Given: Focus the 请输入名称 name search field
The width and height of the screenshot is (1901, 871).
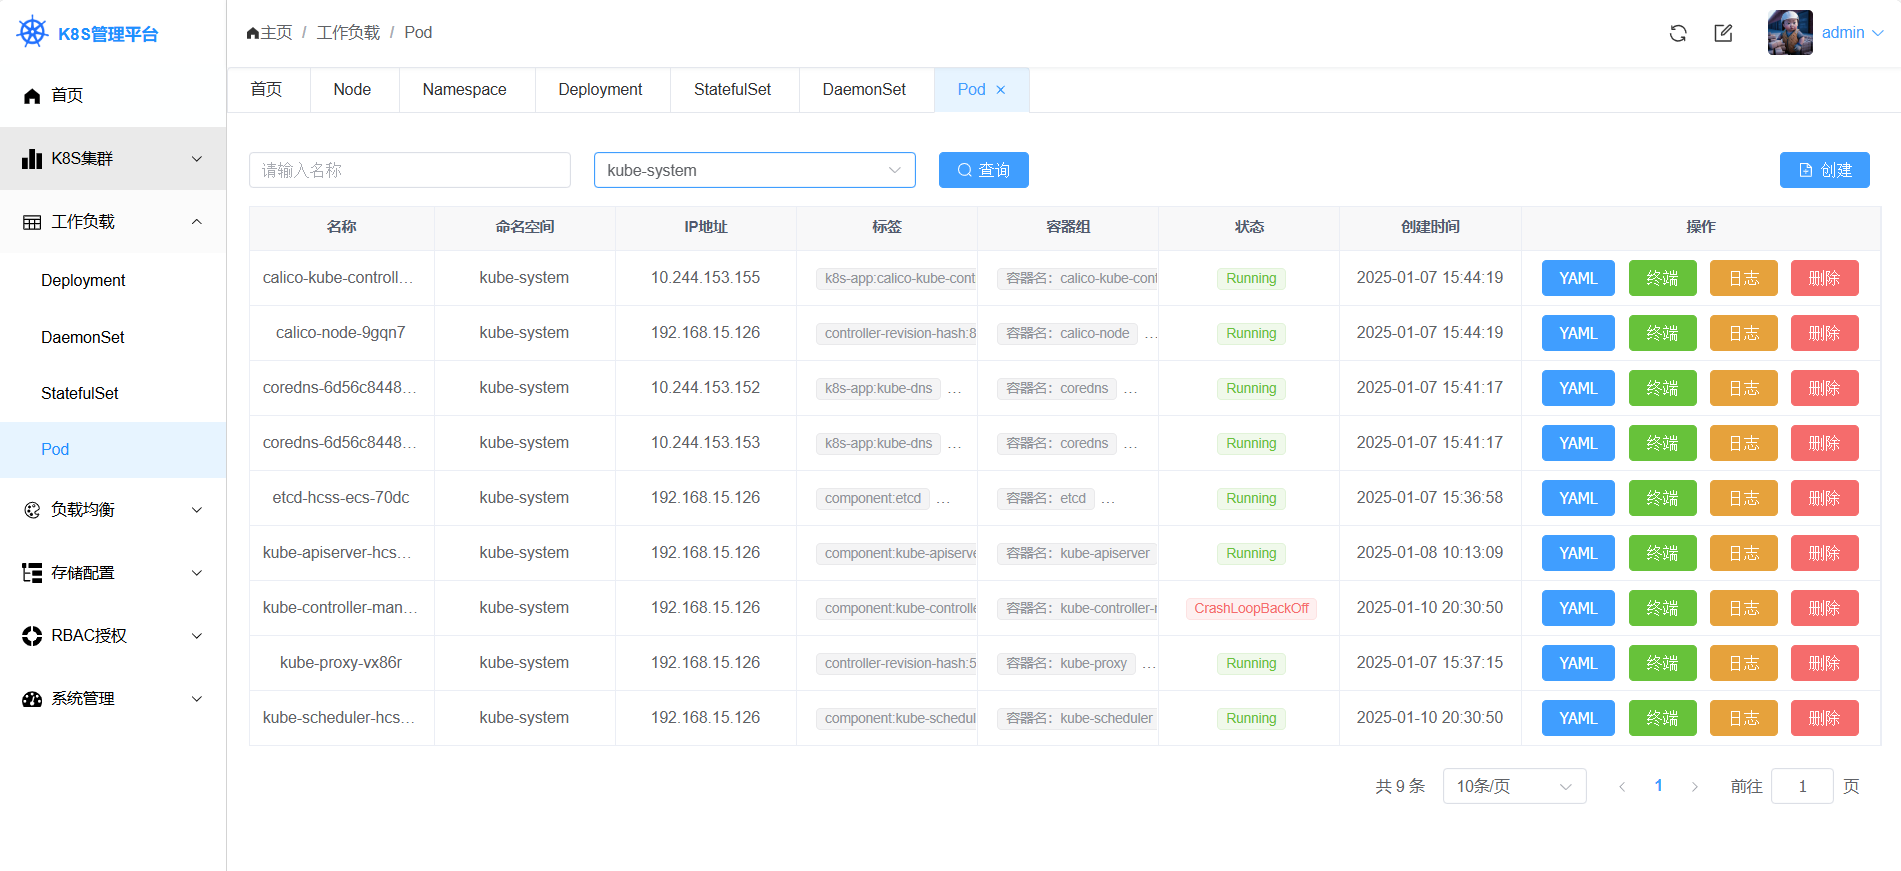Looking at the screenshot, I should (x=409, y=170).
